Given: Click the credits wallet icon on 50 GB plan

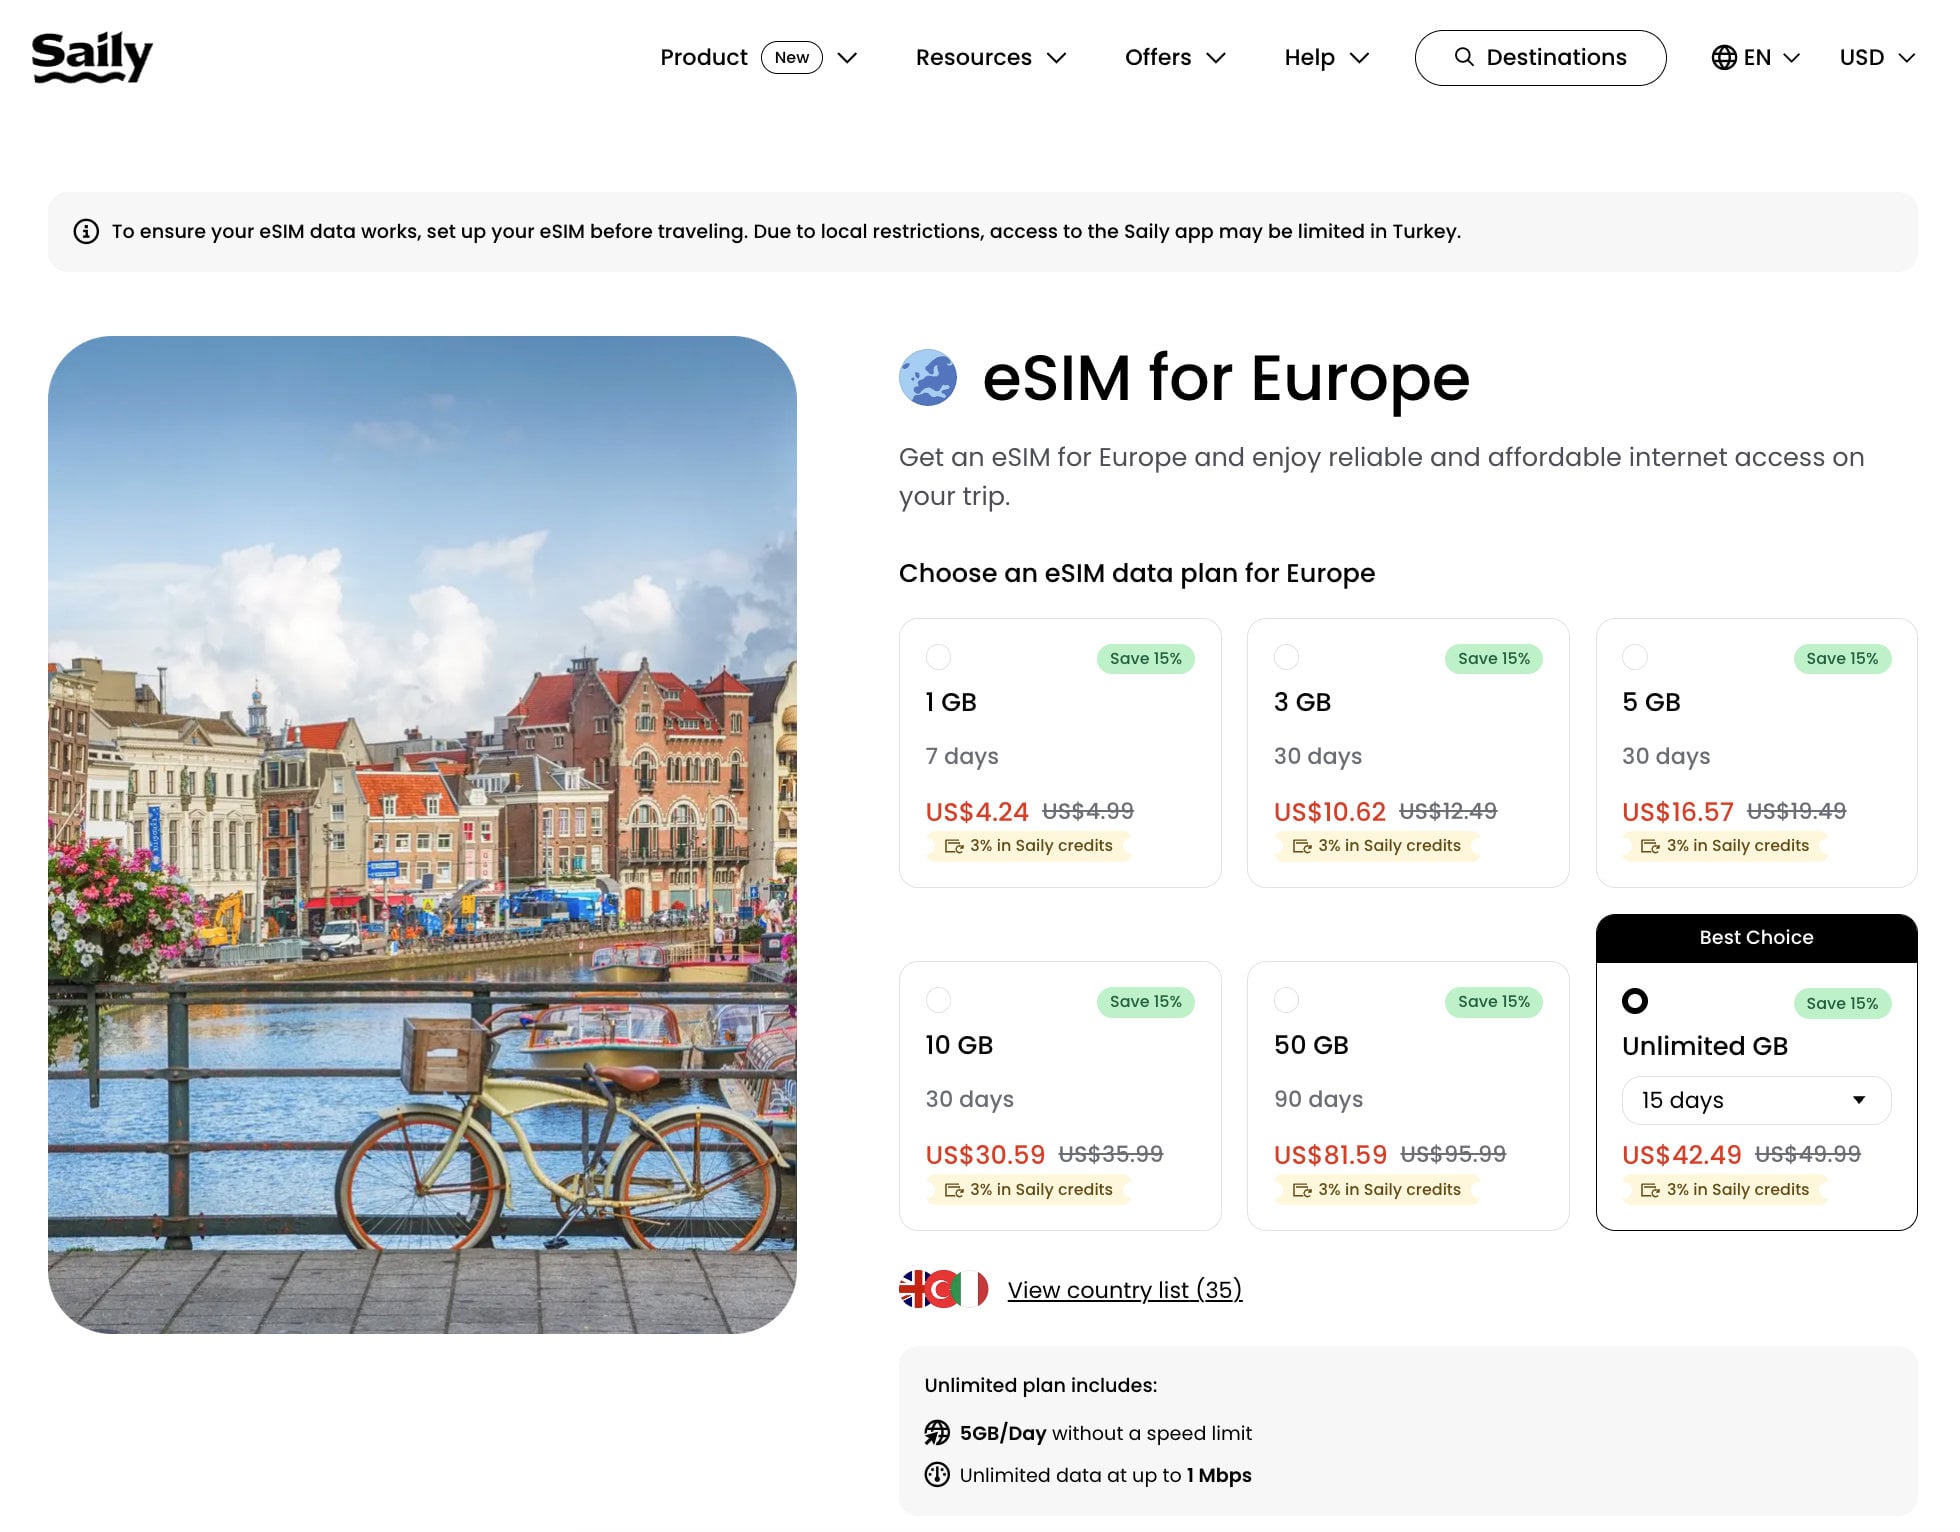Looking at the screenshot, I should (x=1302, y=1190).
